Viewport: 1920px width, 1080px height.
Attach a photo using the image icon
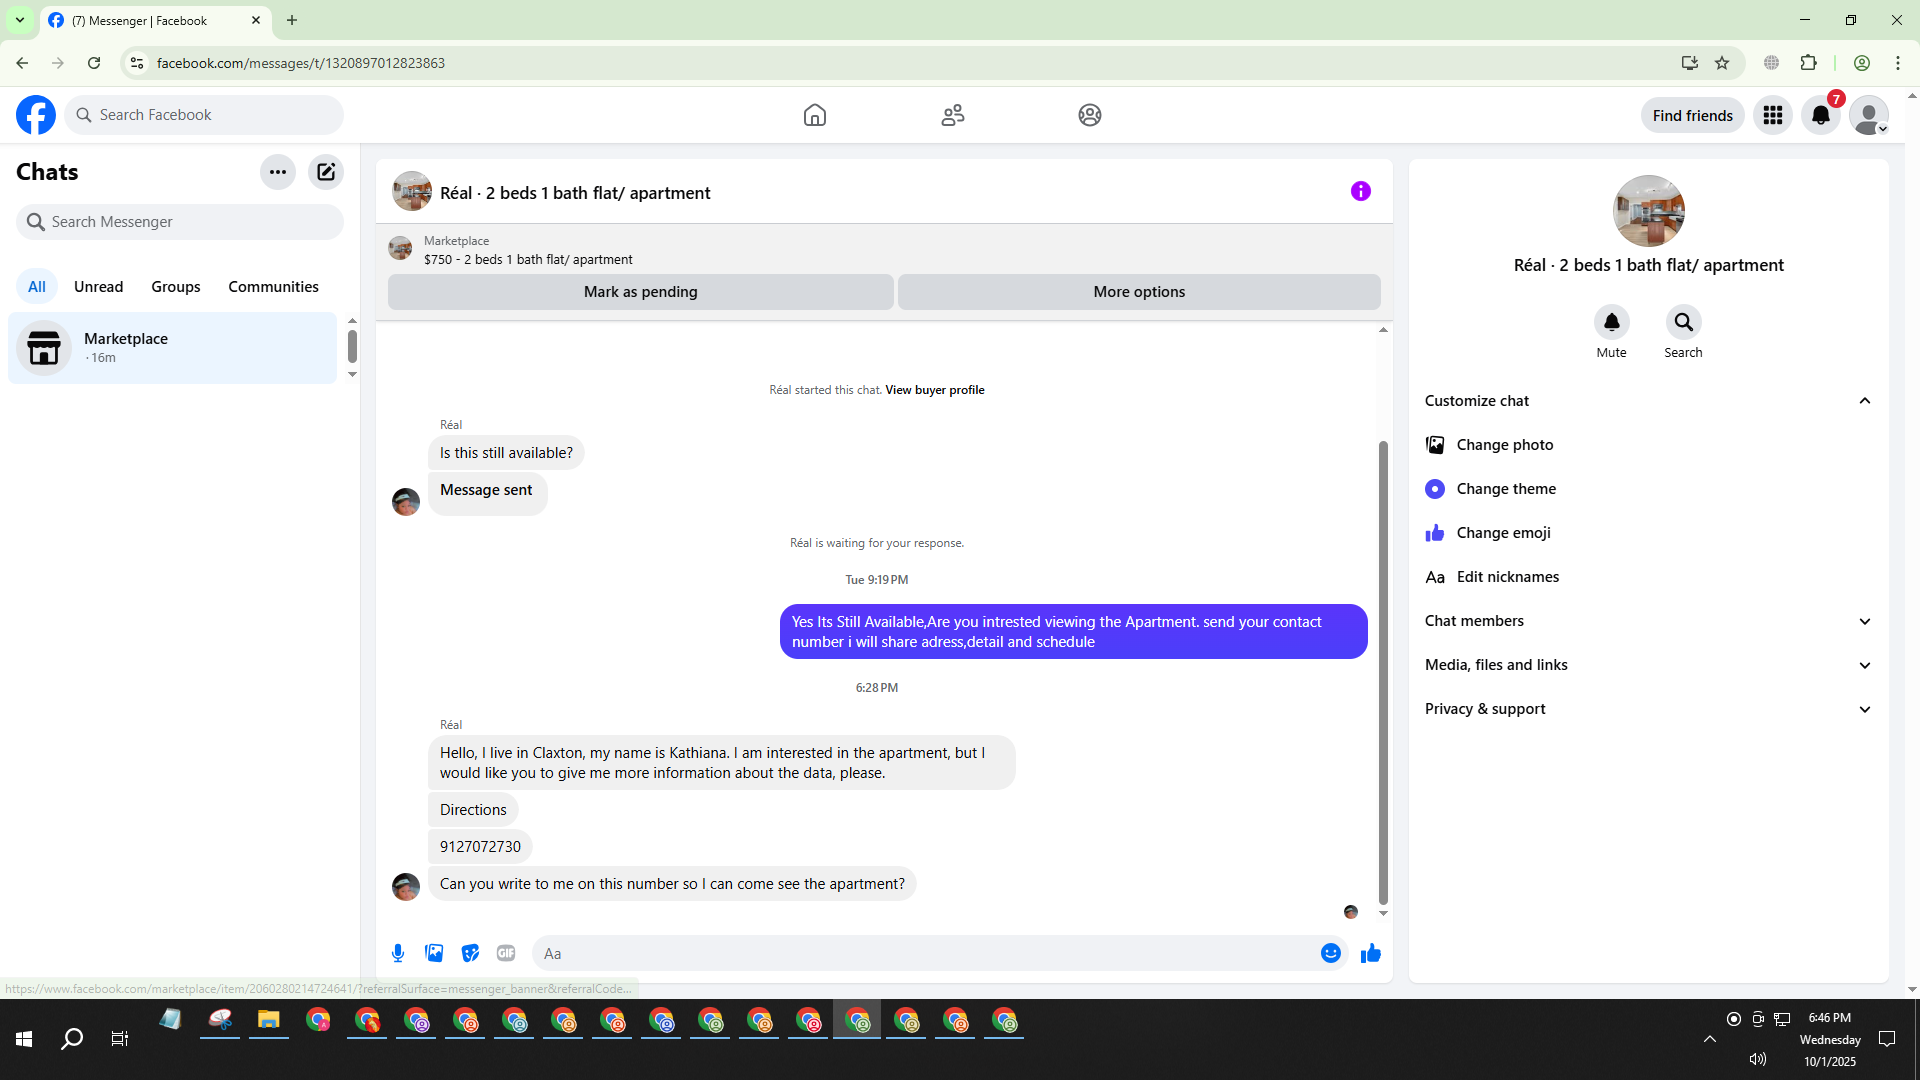point(434,953)
